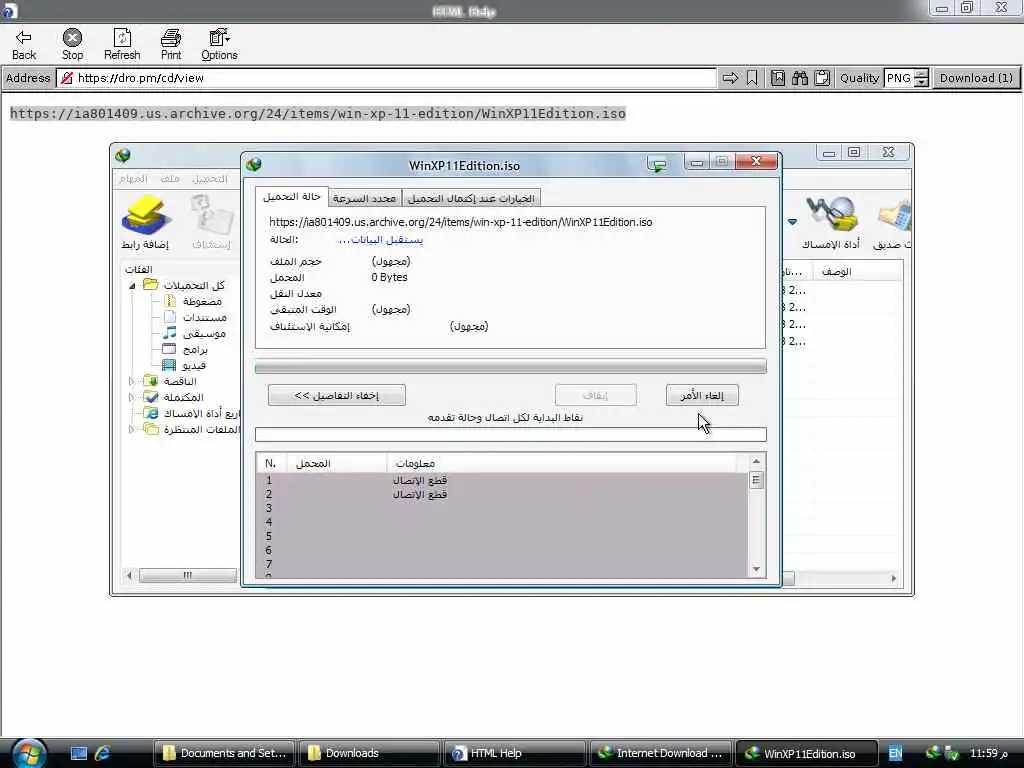The image size is (1024, 768).
Task: Print the current page
Action: point(171,44)
